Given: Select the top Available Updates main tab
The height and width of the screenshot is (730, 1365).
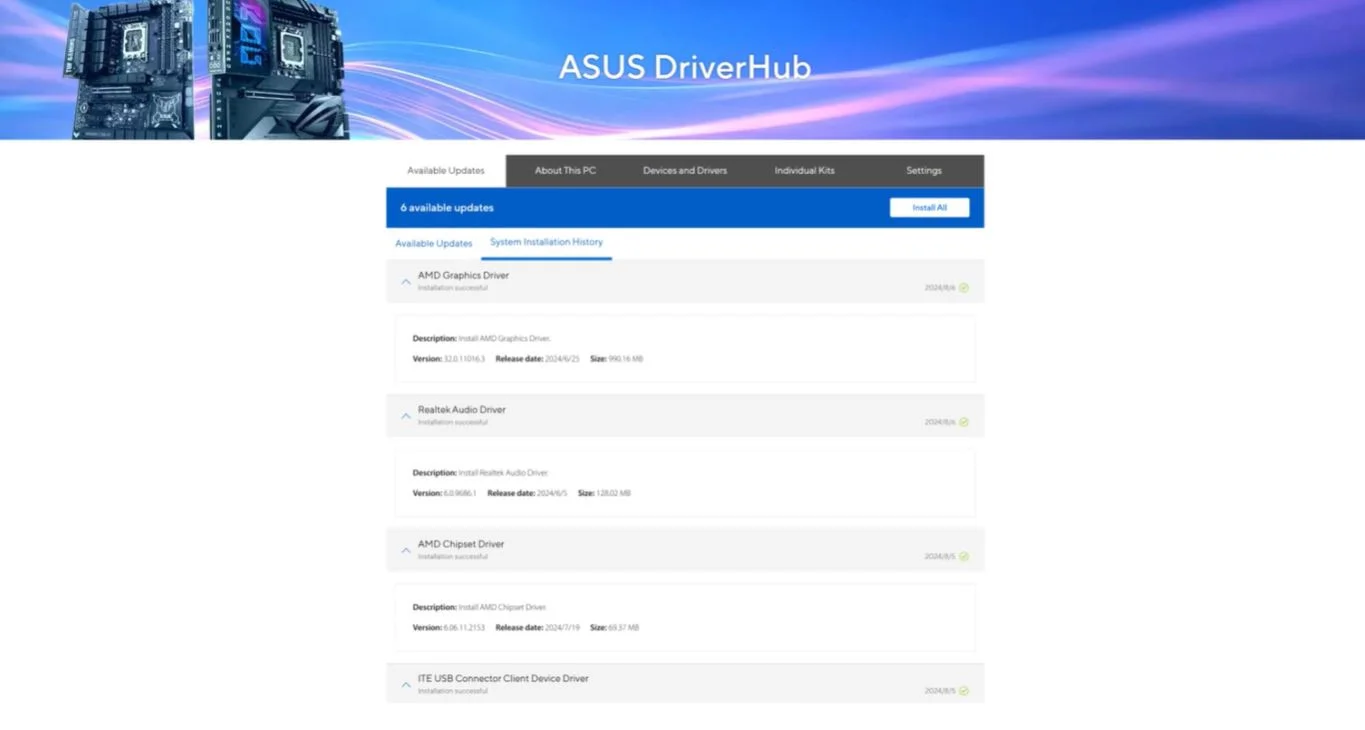Looking at the screenshot, I should point(446,171).
